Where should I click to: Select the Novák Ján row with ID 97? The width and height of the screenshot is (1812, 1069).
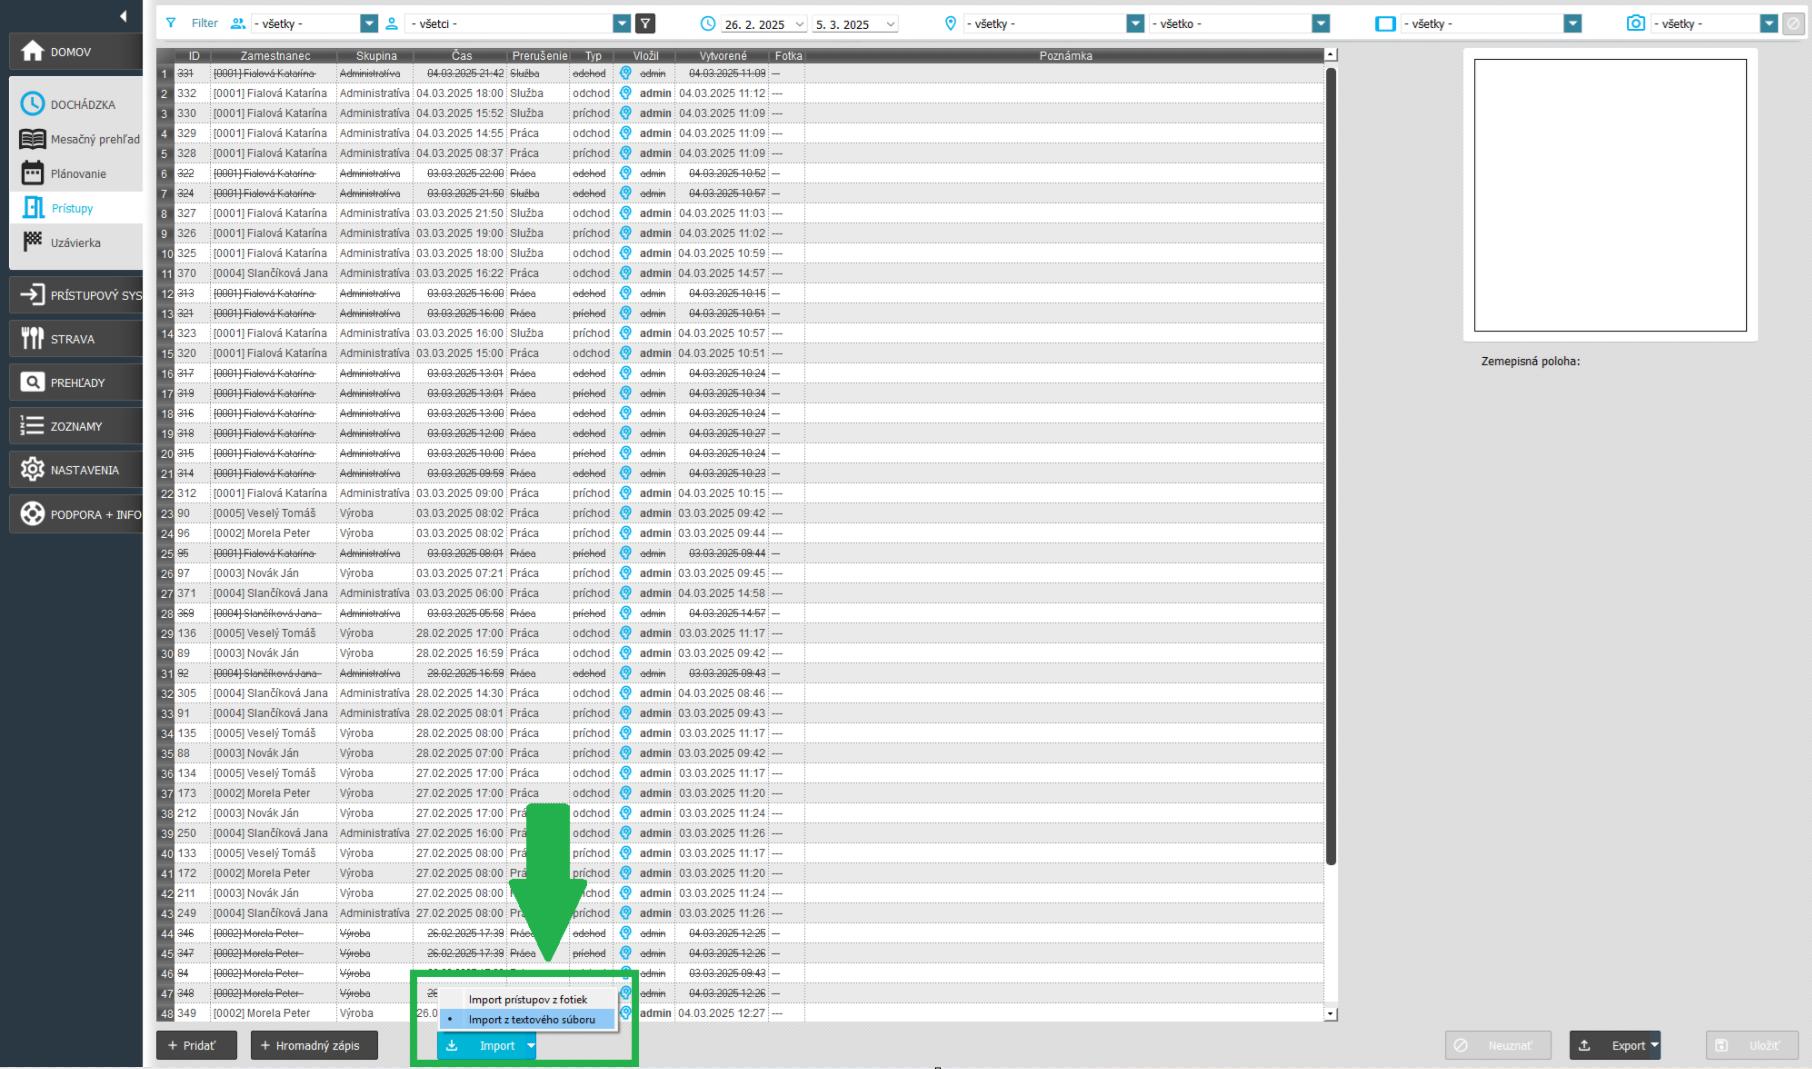[x=740, y=573]
